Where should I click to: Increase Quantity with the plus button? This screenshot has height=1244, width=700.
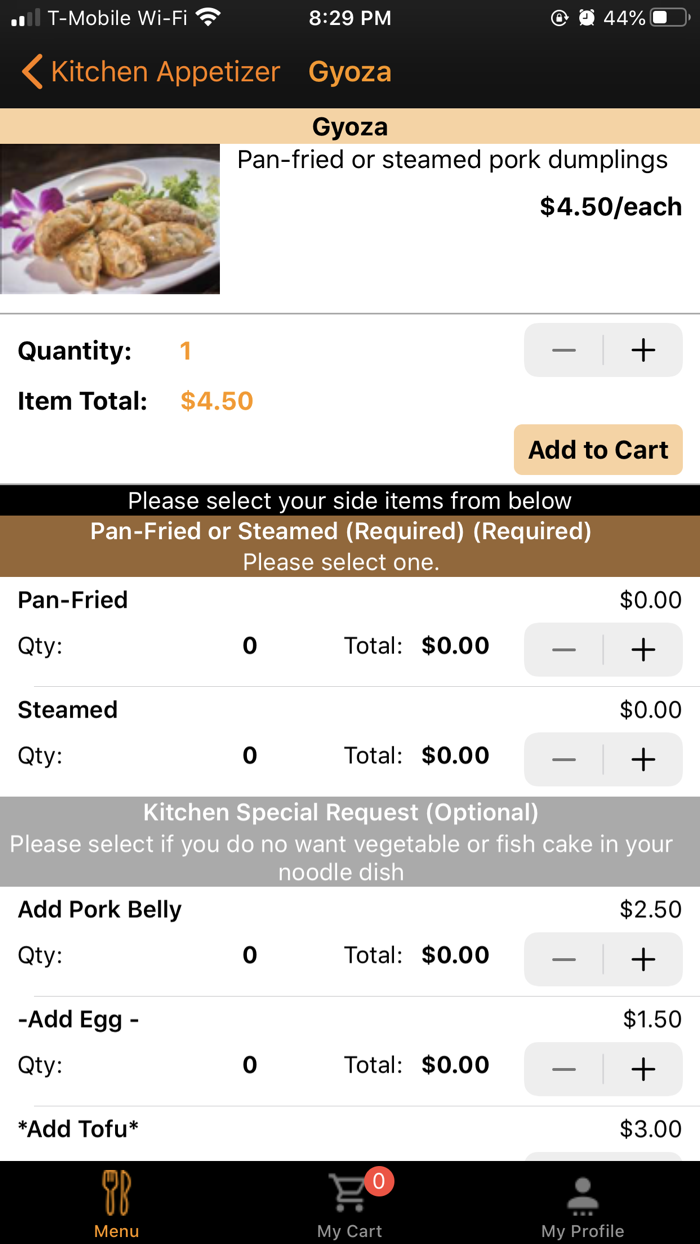pos(643,350)
